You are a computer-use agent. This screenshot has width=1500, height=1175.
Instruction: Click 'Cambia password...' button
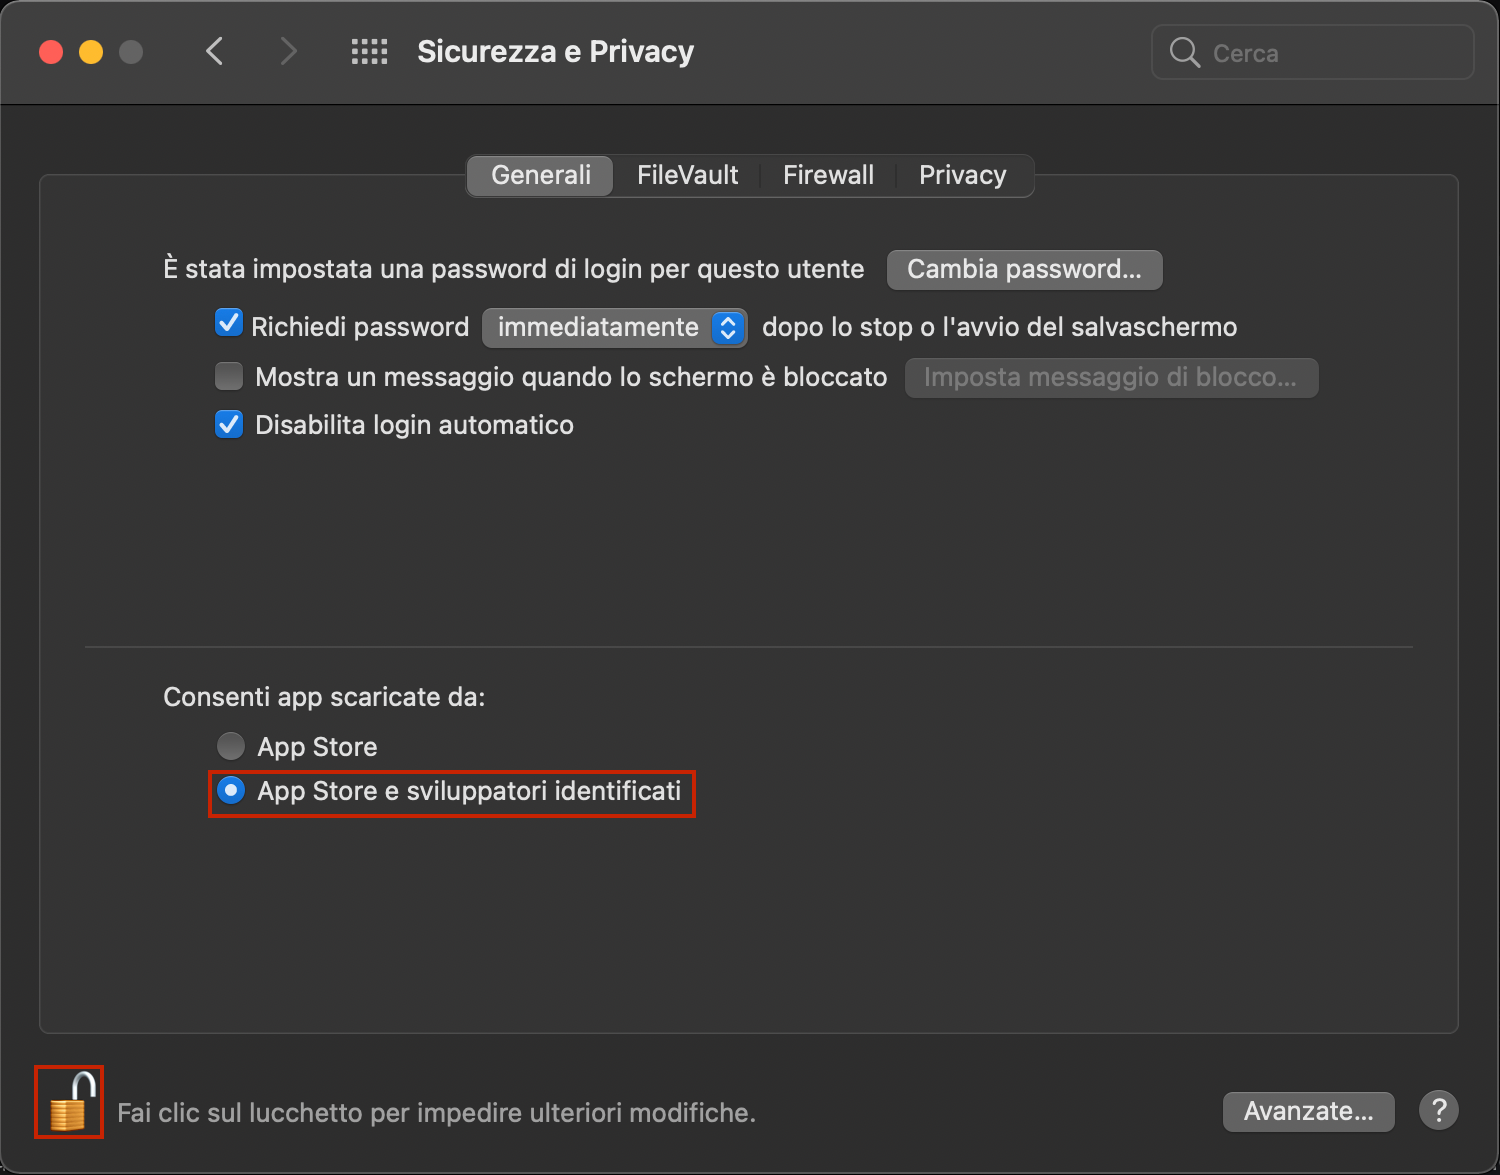click(1023, 269)
